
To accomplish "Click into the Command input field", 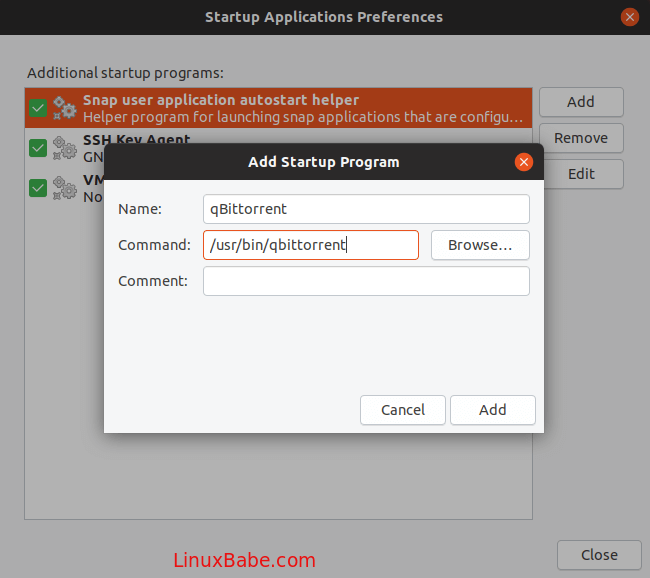I will point(311,245).
